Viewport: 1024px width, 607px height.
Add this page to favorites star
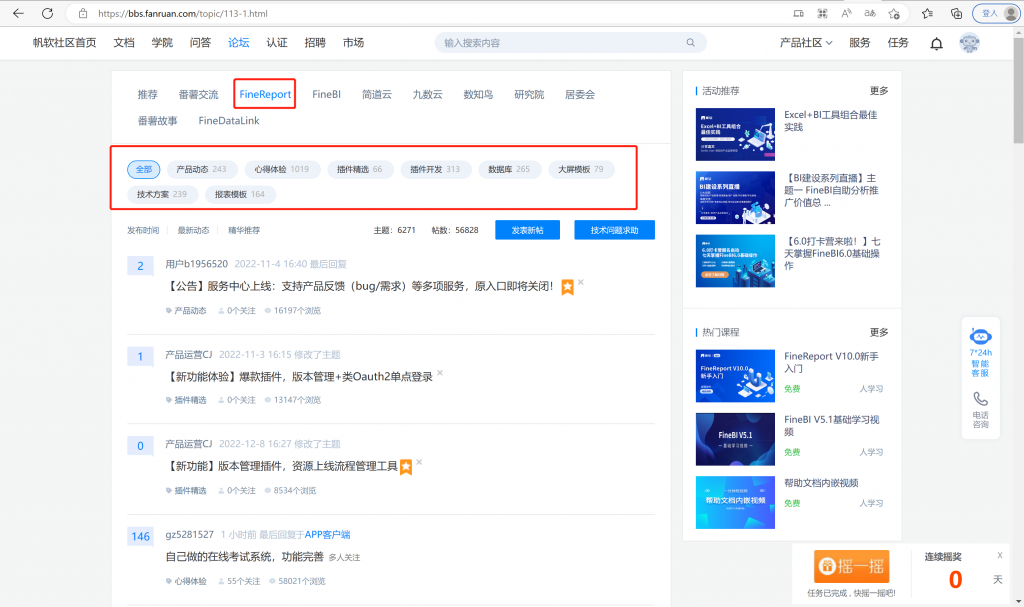click(x=894, y=13)
